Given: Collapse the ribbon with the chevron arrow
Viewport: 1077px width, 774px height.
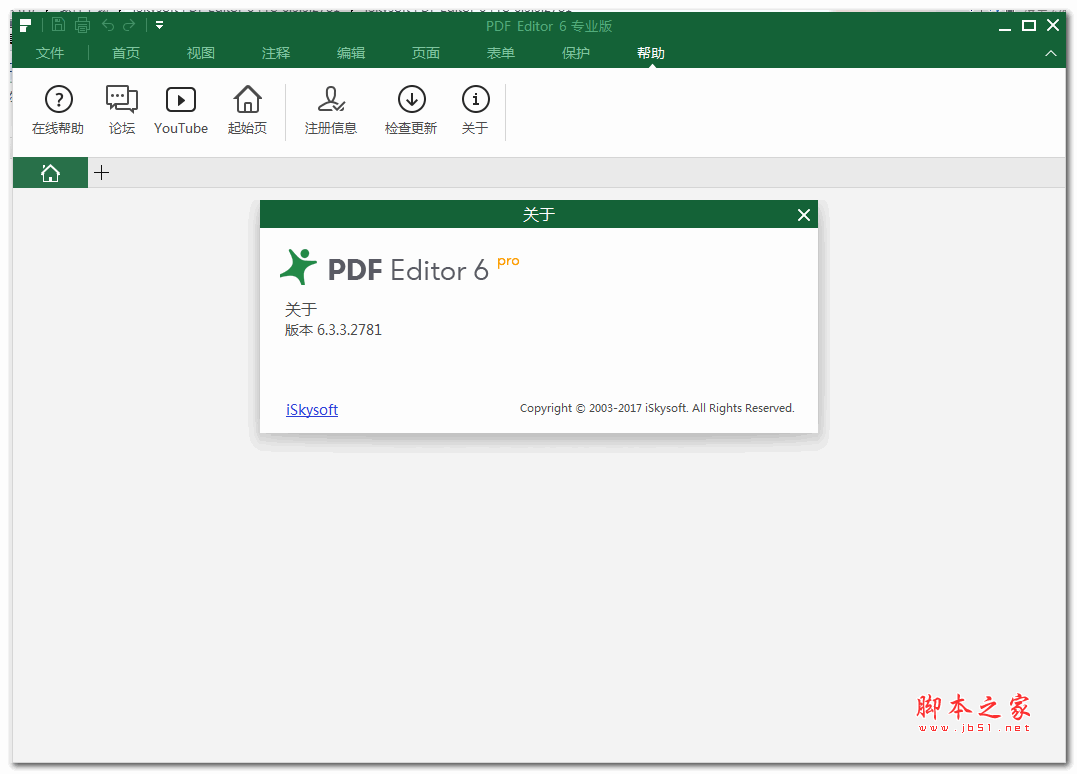Looking at the screenshot, I should click(1050, 53).
